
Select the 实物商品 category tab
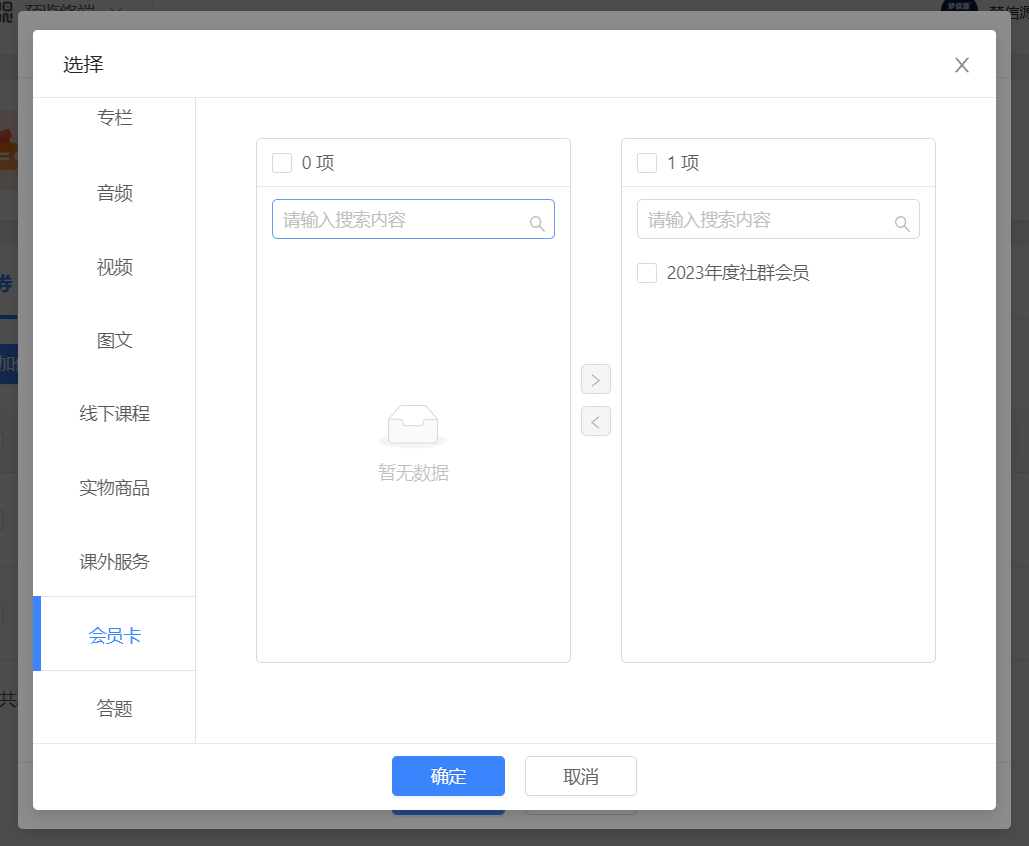[x=115, y=488]
